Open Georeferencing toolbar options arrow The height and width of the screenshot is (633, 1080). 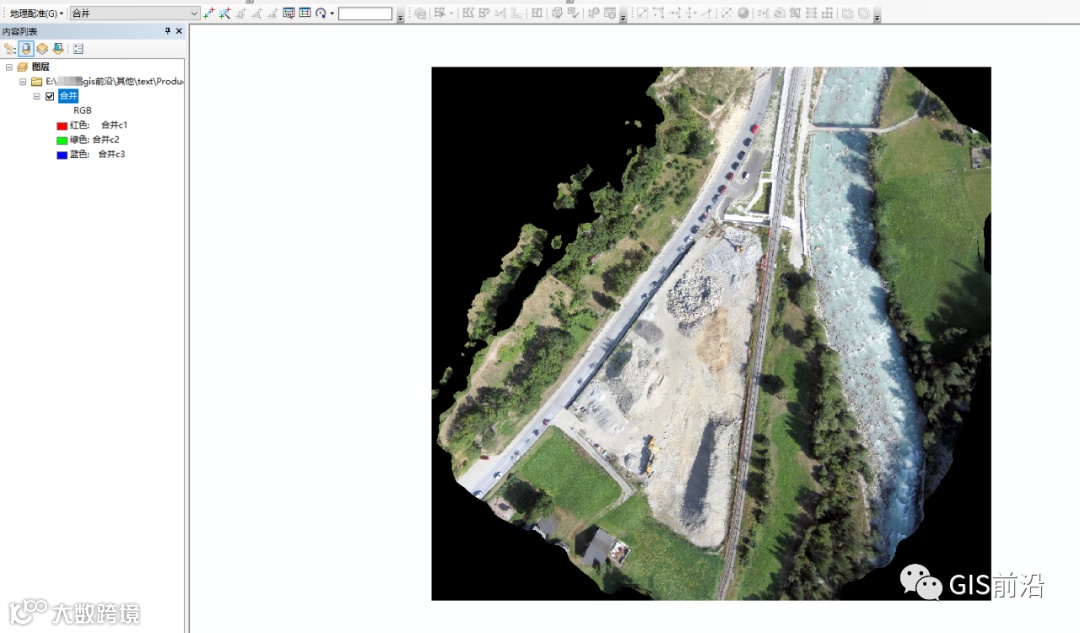point(400,17)
